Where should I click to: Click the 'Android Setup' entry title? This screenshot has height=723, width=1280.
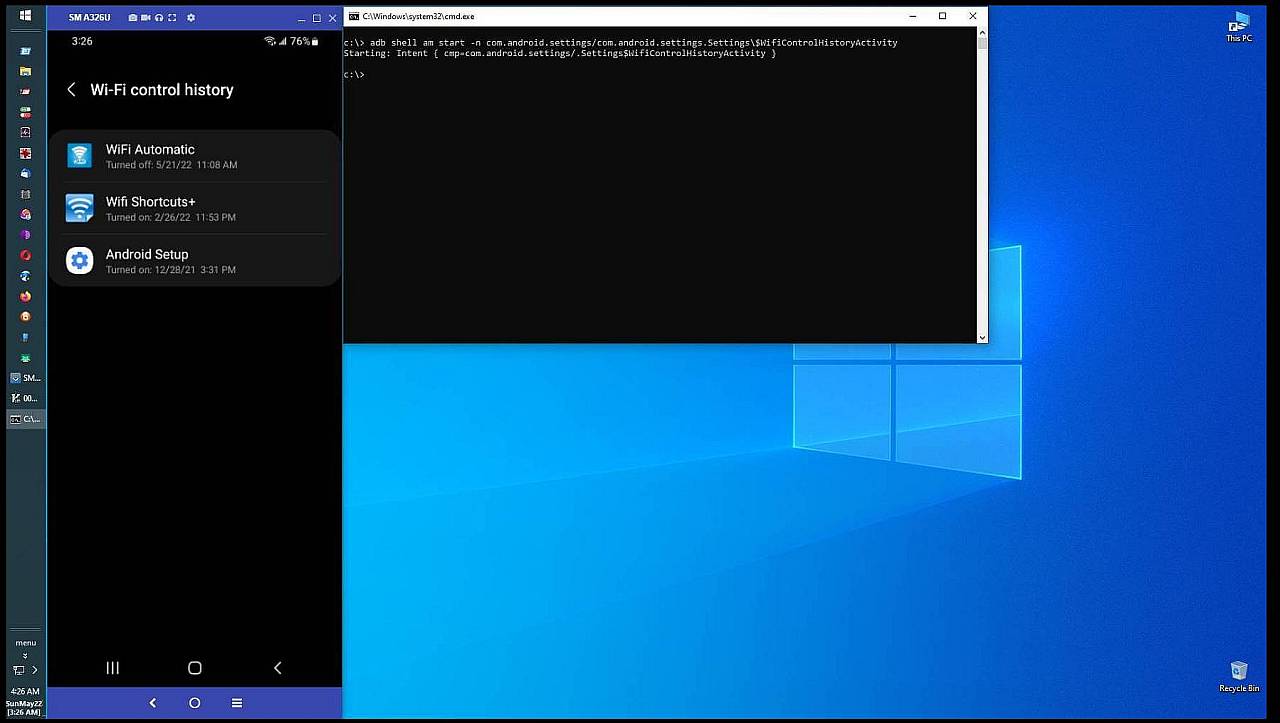click(x=147, y=254)
